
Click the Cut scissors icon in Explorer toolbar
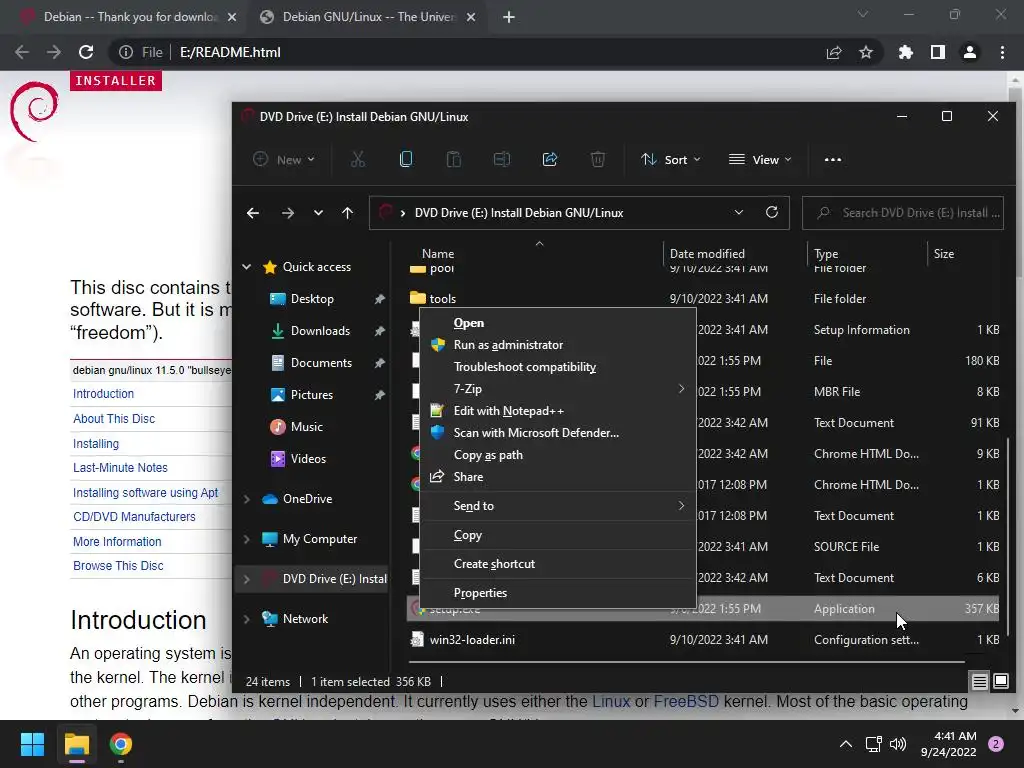[x=358, y=159]
